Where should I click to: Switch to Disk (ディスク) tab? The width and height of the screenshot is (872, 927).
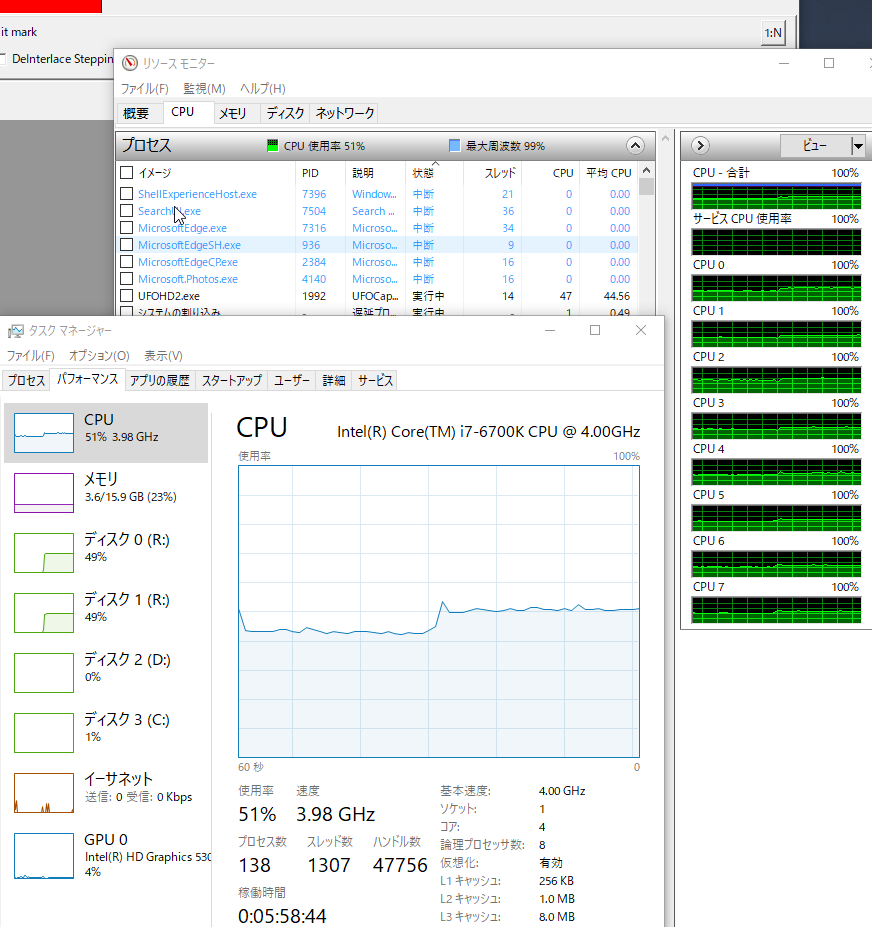click(x=285, y=113)
